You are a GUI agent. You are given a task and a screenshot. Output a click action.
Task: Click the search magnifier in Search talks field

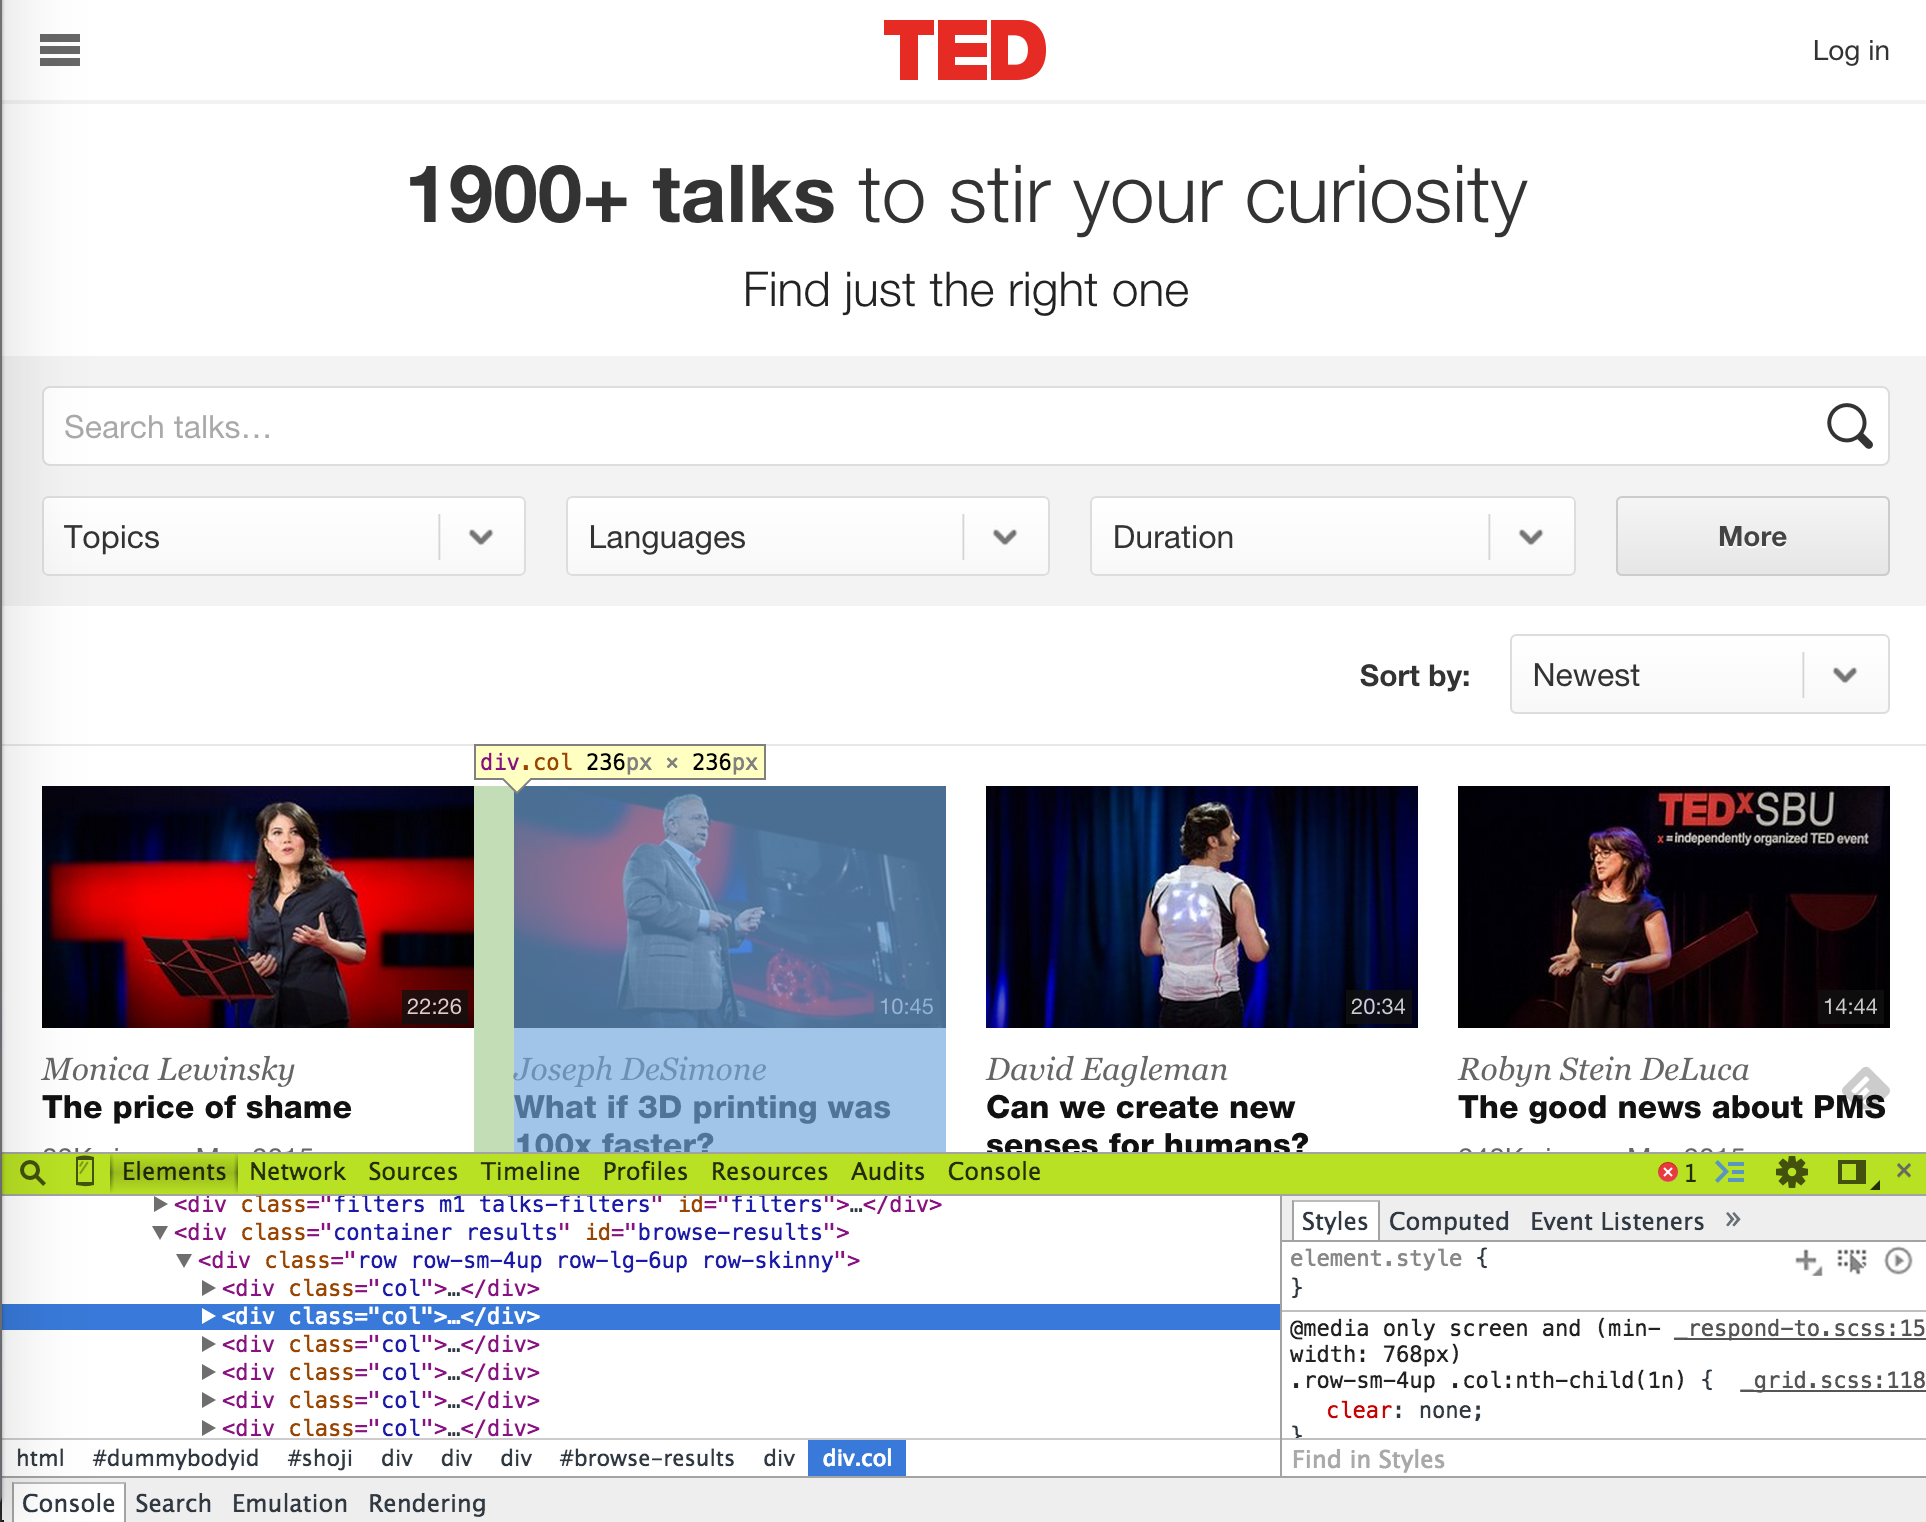pyautogui.click(x=1849, y=426)
